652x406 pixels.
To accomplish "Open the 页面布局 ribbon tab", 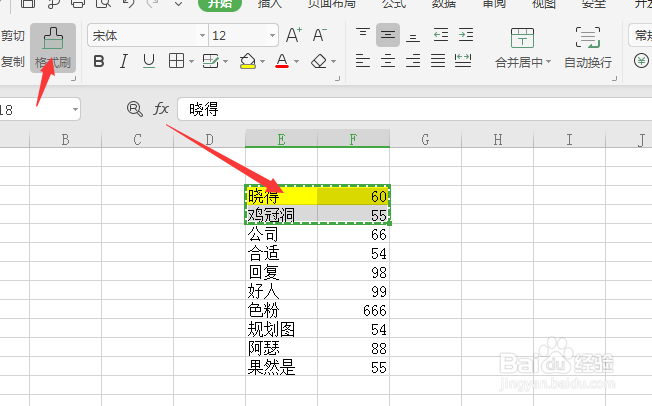I will pos(331,4).
